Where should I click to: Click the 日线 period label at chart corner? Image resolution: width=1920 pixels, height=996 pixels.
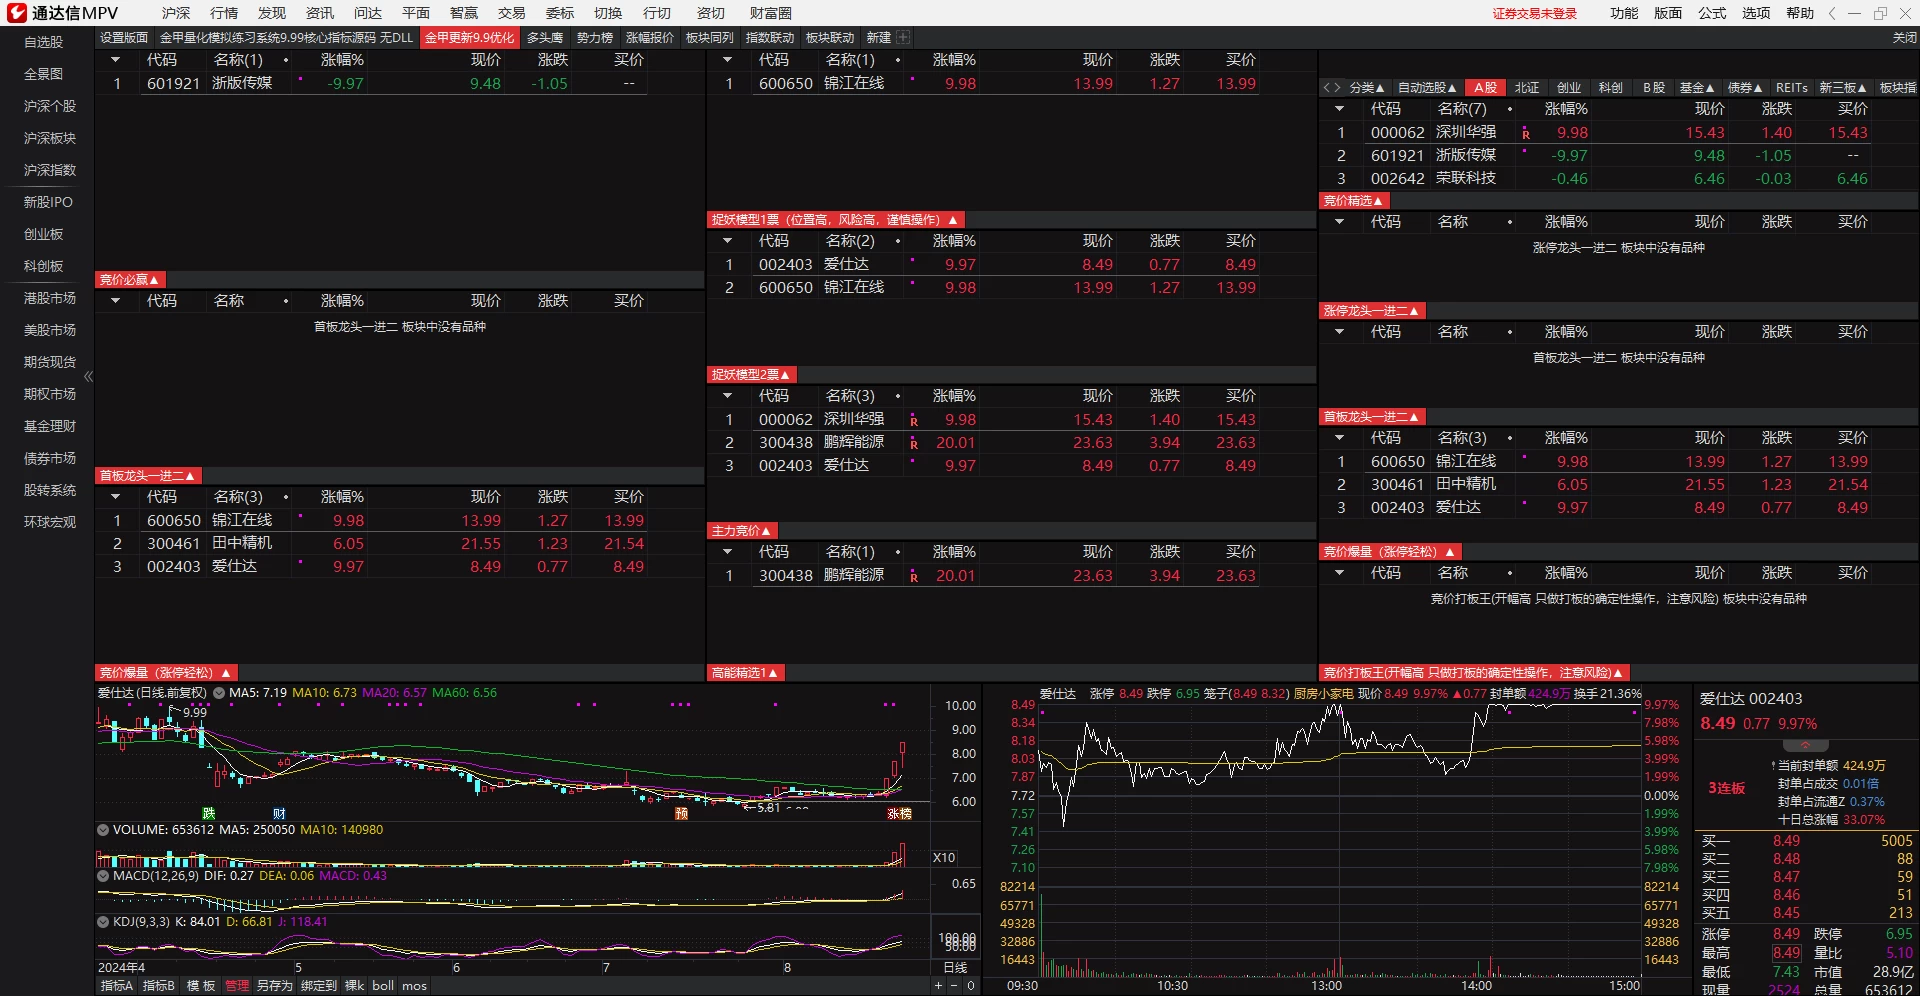click(956, 968)
